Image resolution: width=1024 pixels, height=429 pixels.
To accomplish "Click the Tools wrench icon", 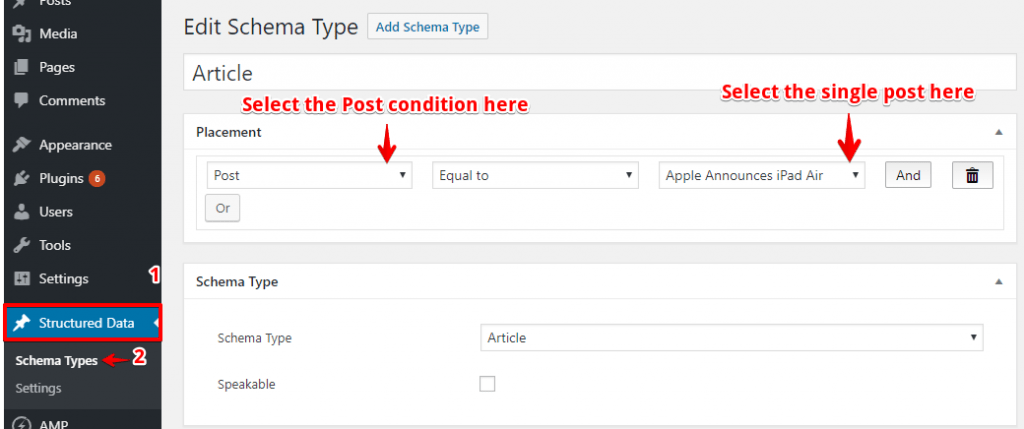I will 22,246.
